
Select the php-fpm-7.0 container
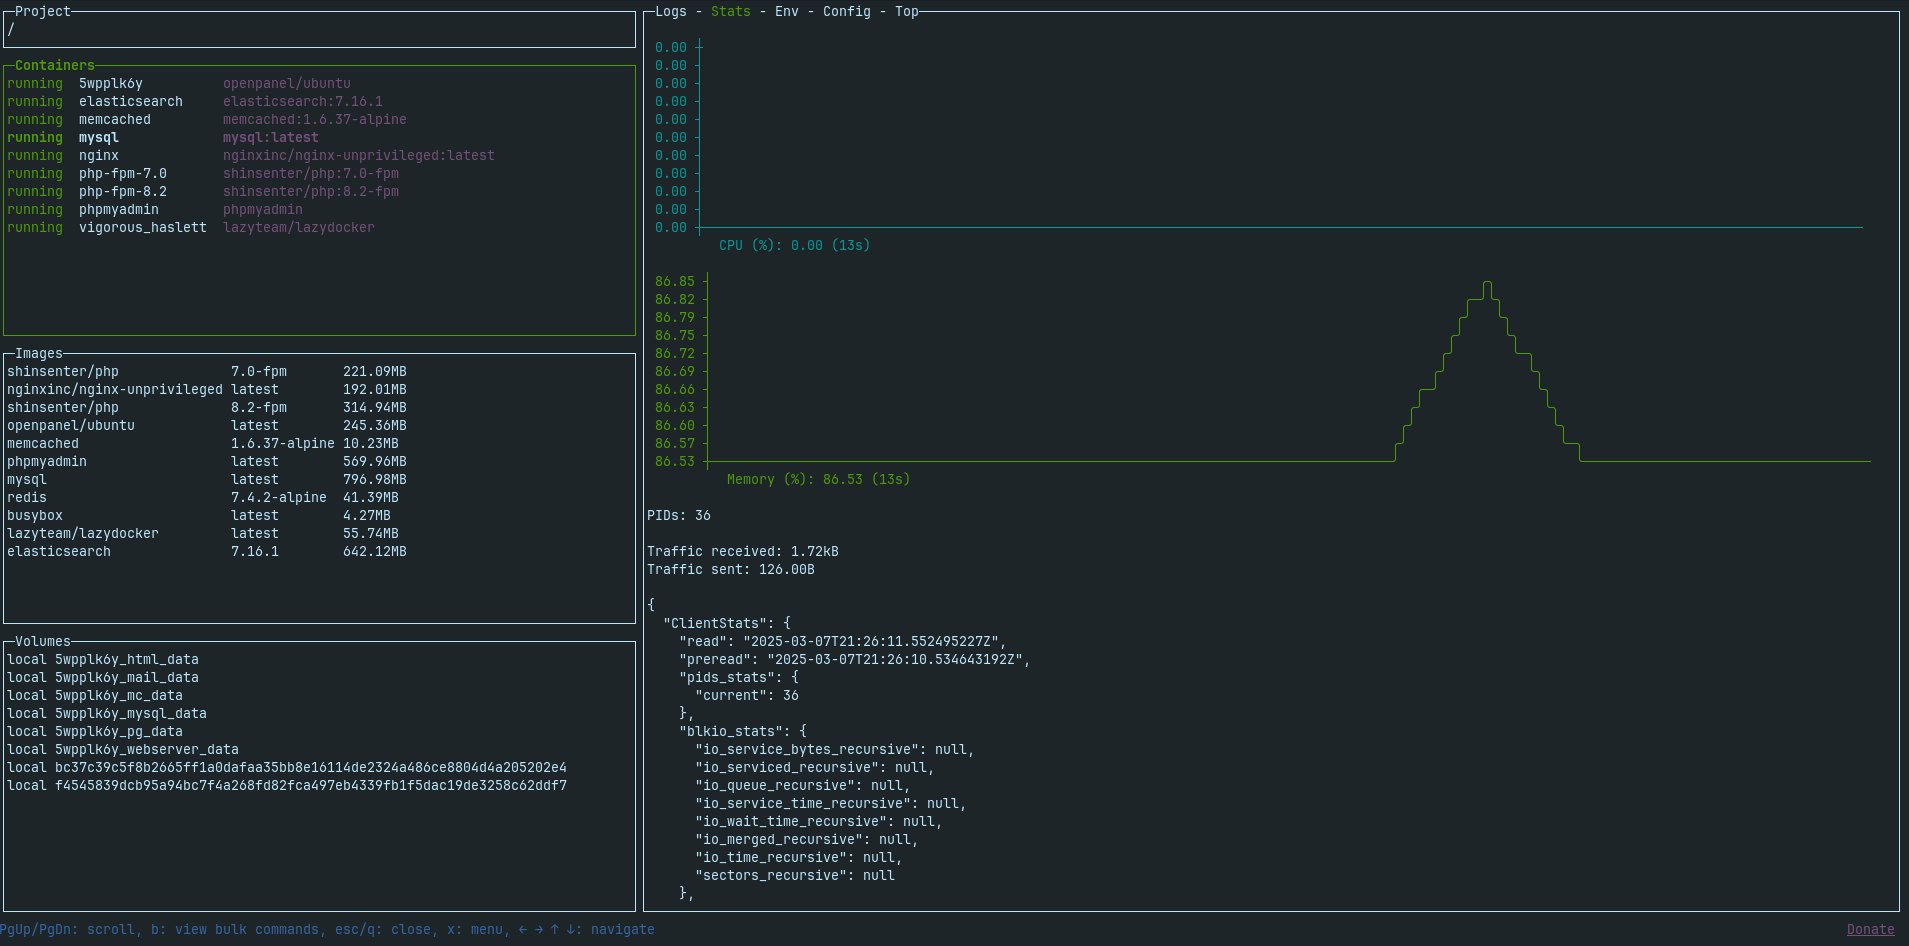(x=319, y=173)
